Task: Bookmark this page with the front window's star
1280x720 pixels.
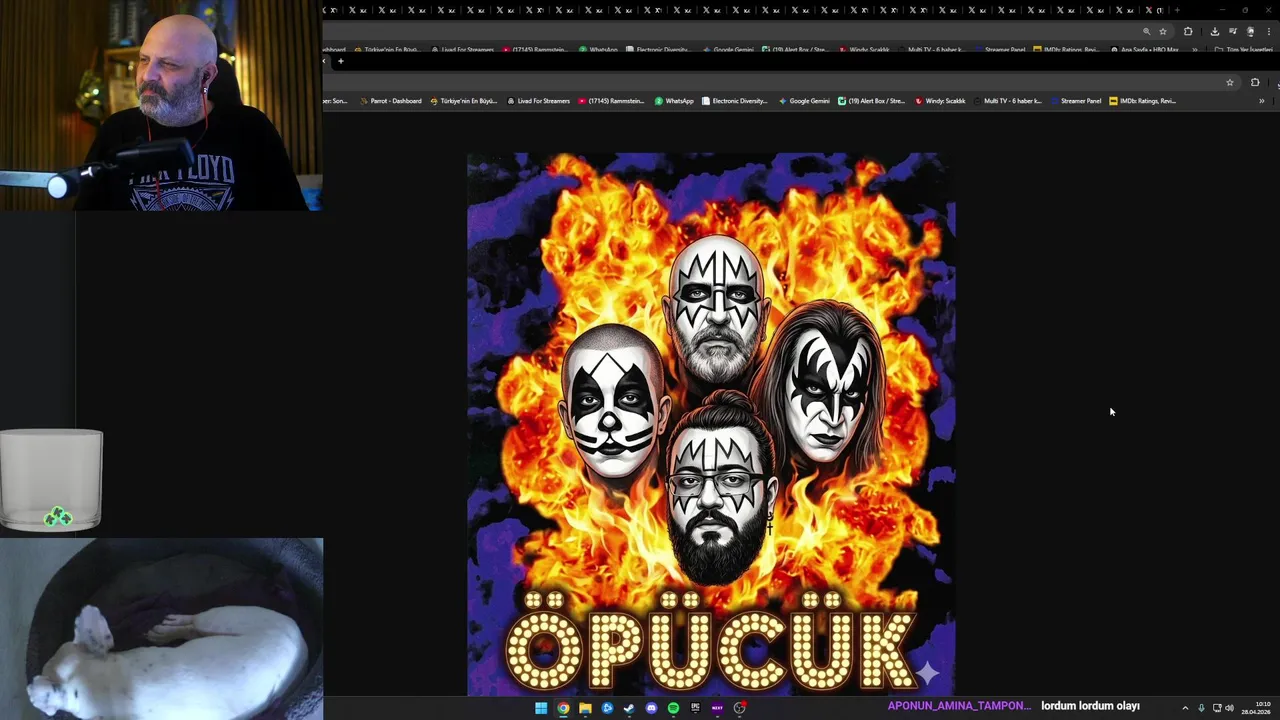Action: [1230, 82]
